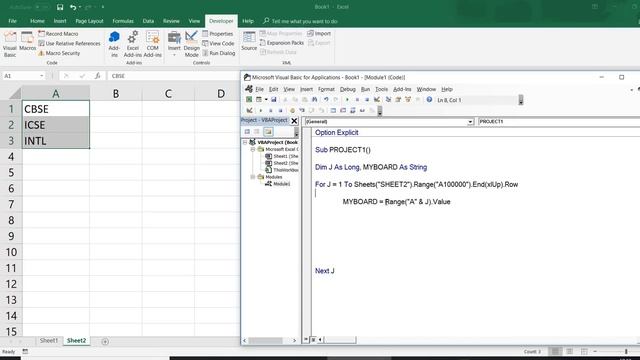Select the row 7 header
Screen dimensions: 640x360
(x=11, y=204)
